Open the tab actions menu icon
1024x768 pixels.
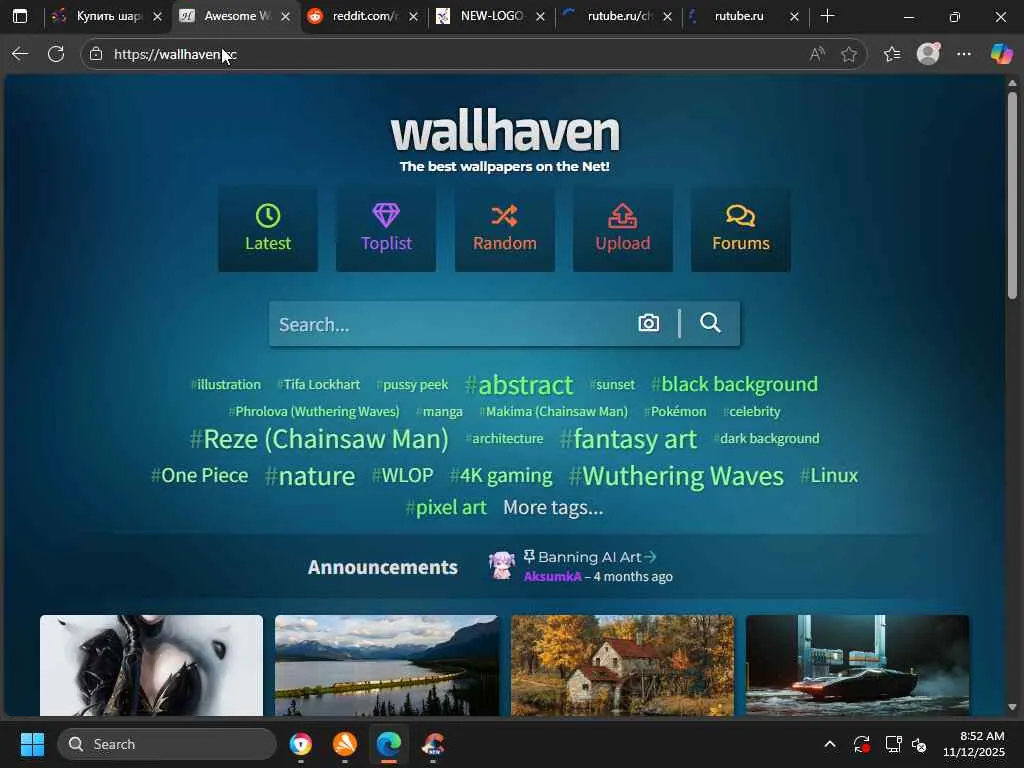click(x=20, y=16)
